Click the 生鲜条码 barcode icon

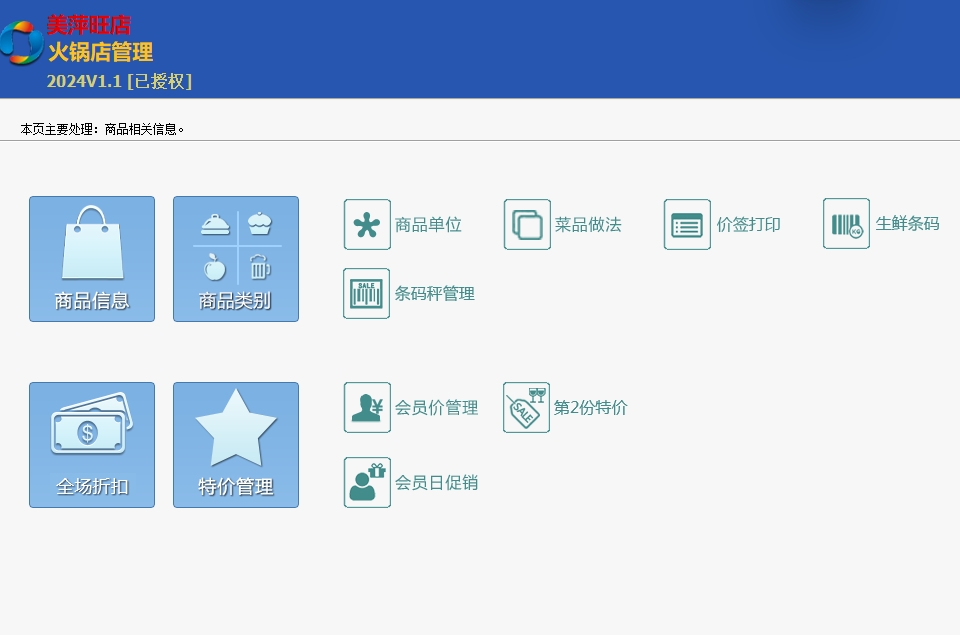(846, 223)
